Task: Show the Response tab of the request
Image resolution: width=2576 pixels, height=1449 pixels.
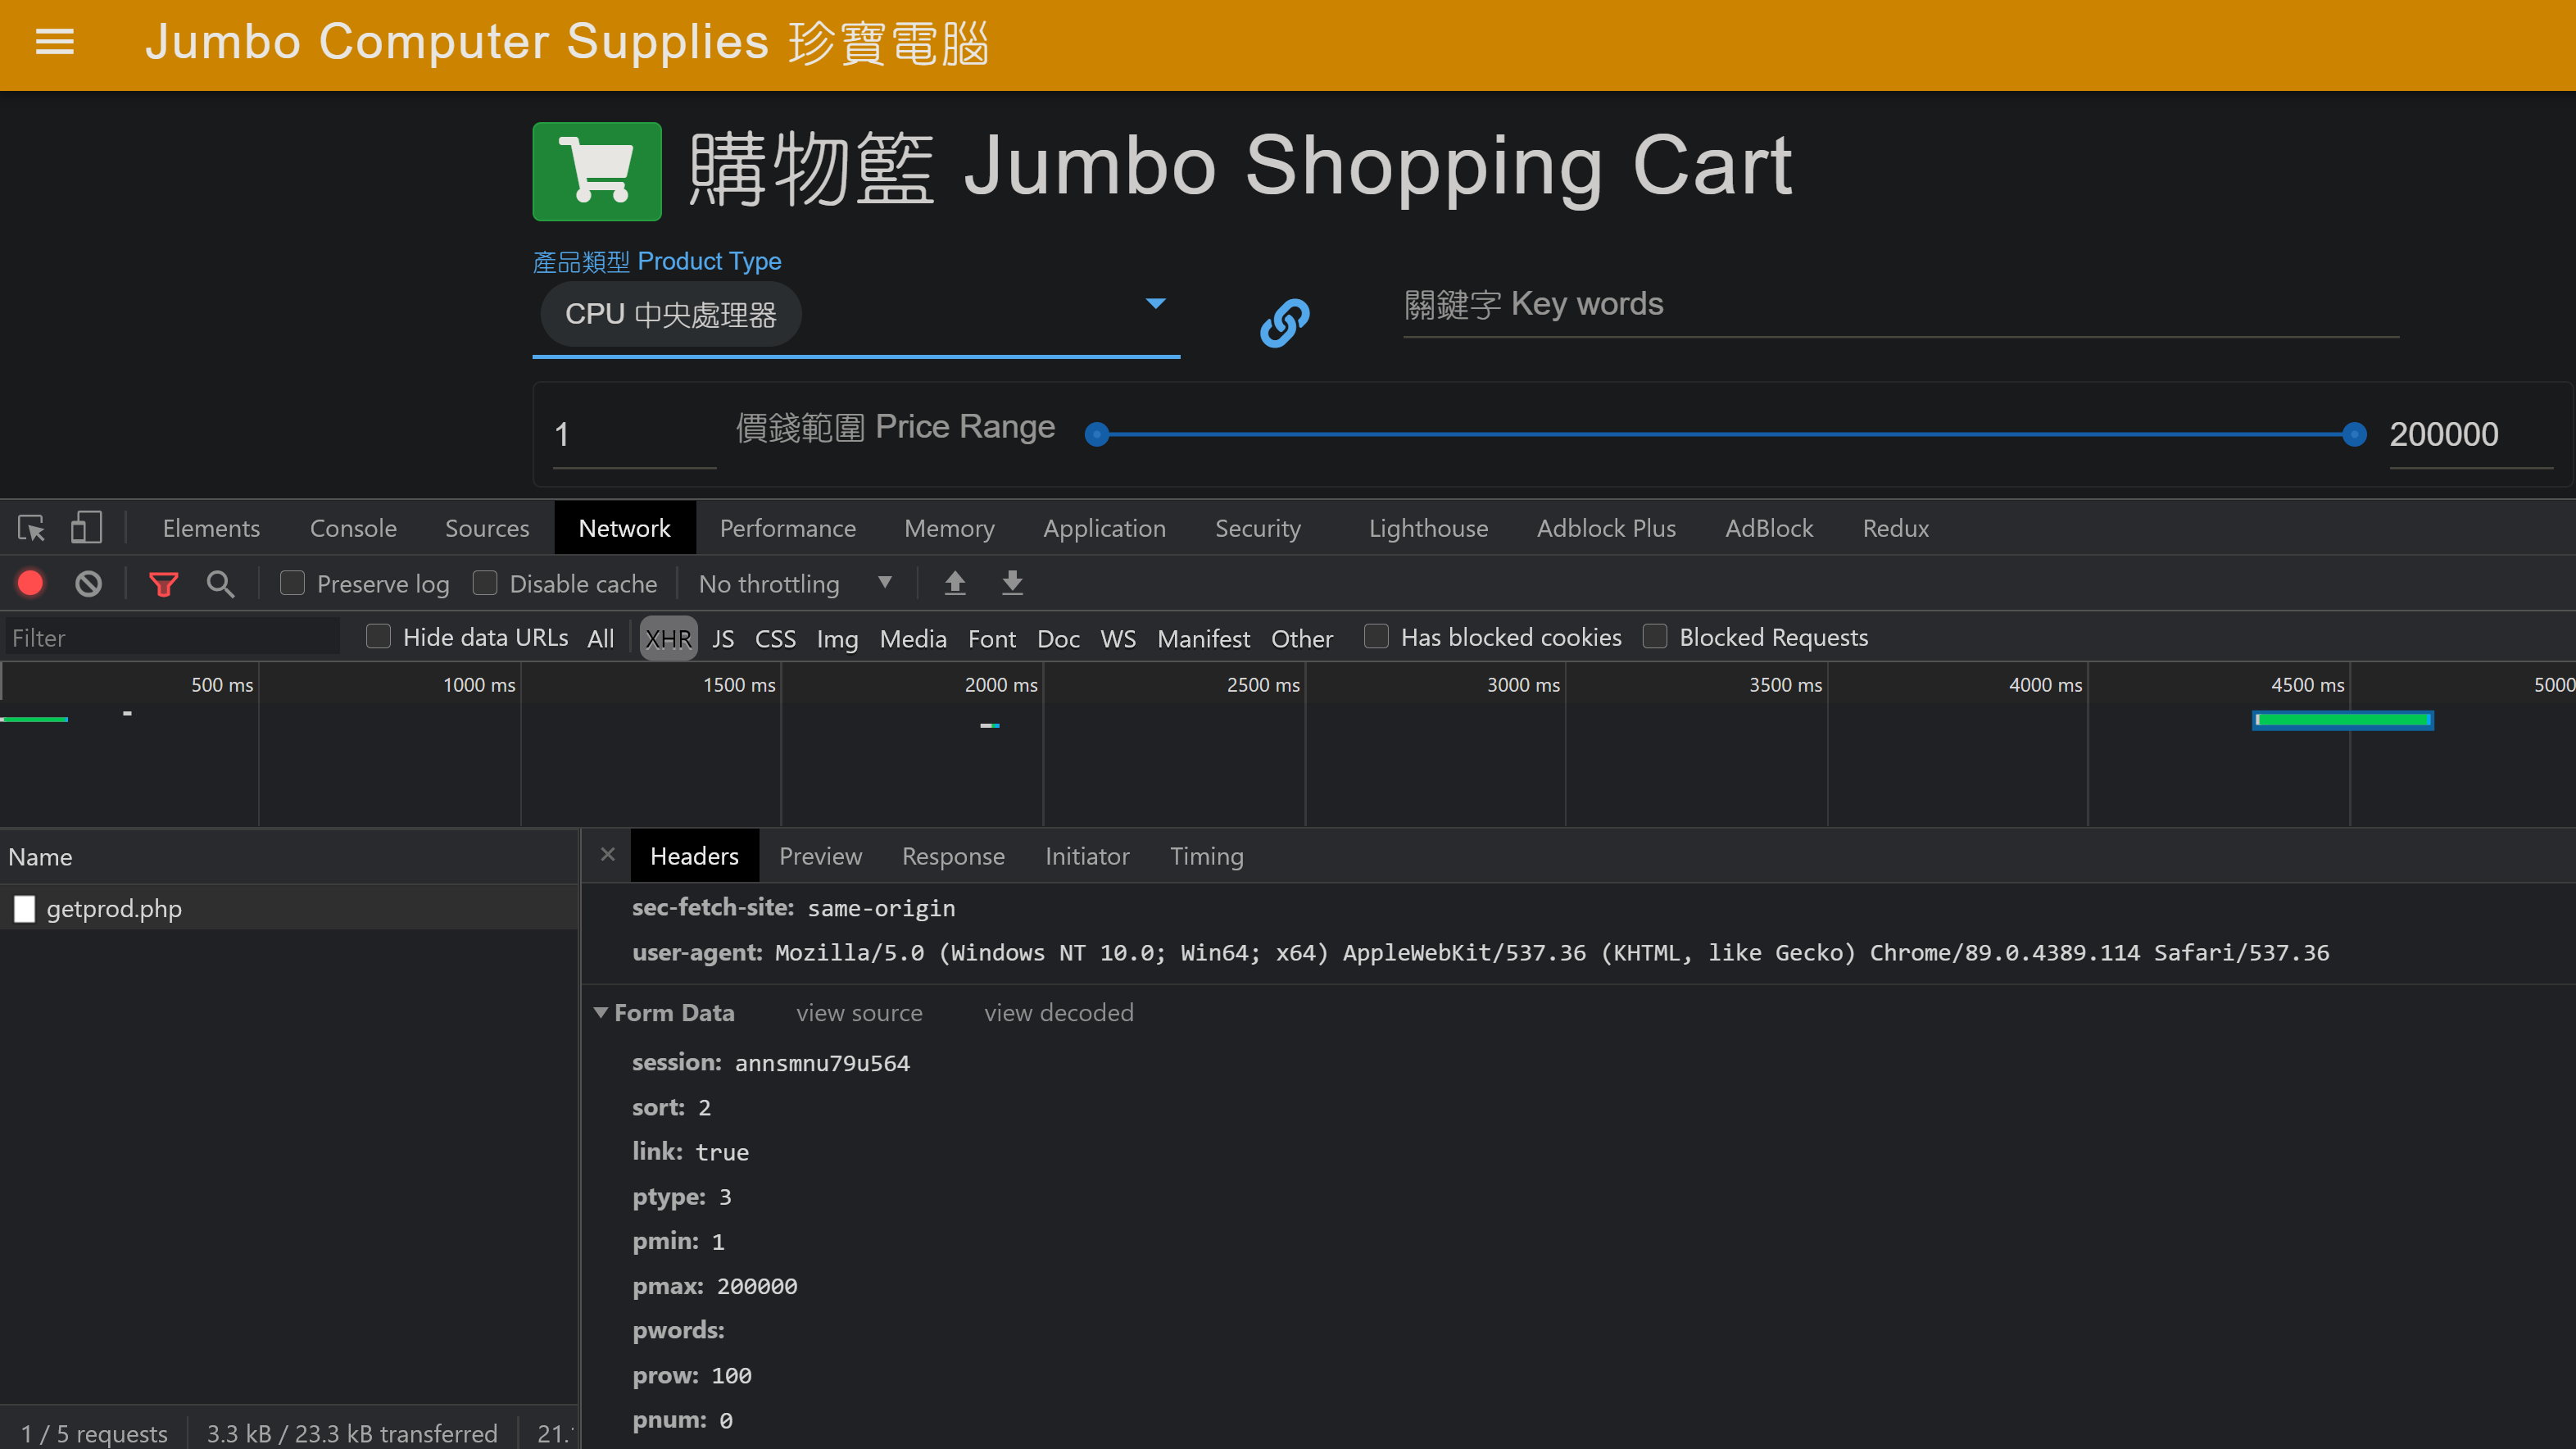Action: point(953,856)
